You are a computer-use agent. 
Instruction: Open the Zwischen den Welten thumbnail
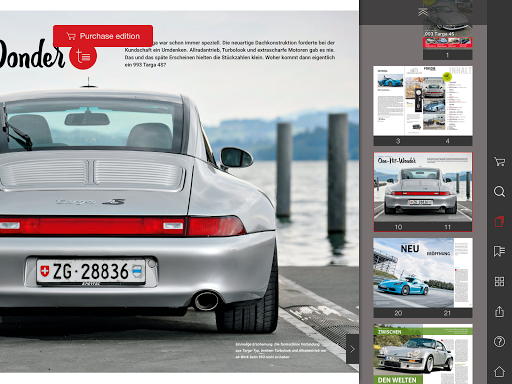(x=423, y=354)
